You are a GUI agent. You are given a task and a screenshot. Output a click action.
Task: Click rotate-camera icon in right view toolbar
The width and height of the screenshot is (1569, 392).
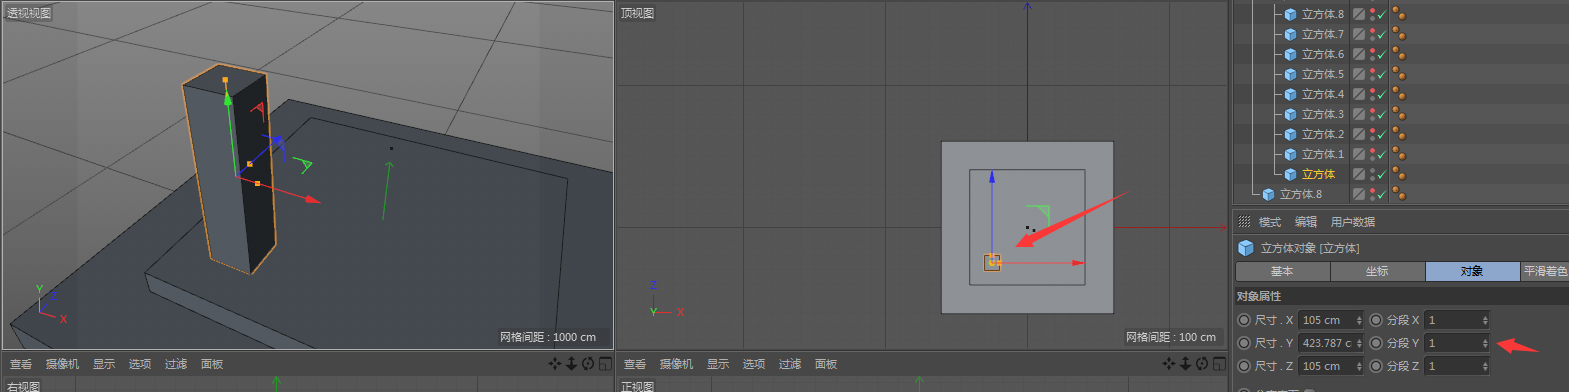pyautogui.click(x=588, y=364)
